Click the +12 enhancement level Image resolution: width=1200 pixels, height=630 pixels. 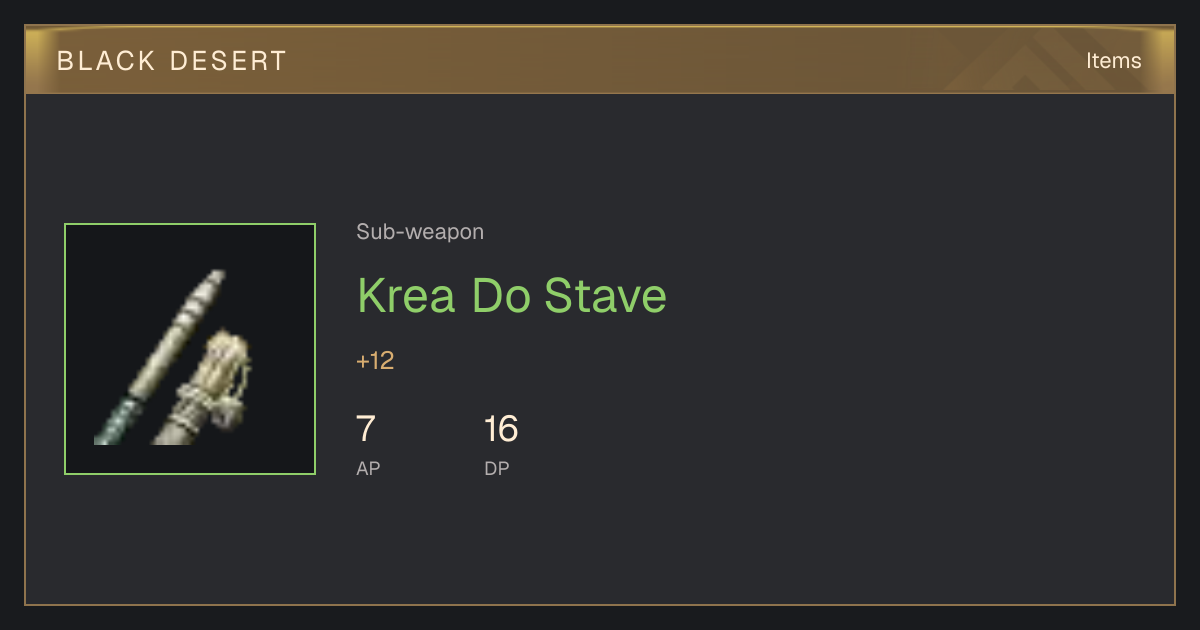[x=375, y=361]
